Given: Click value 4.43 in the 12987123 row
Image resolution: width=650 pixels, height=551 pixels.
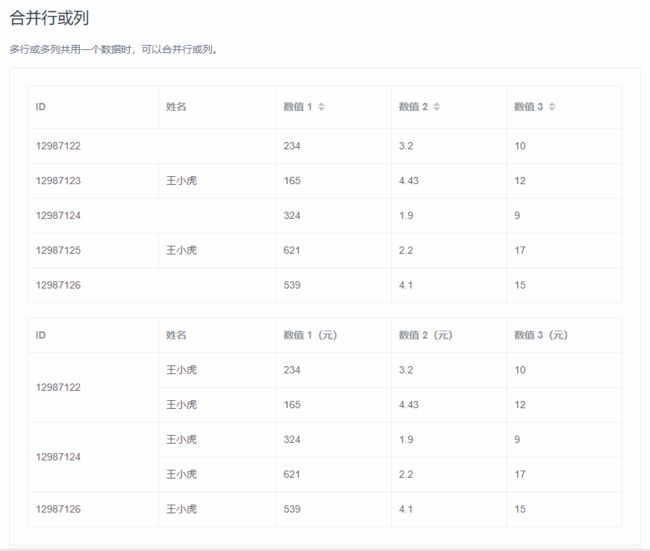Looking at the screenshot, I should coord(409,180).
